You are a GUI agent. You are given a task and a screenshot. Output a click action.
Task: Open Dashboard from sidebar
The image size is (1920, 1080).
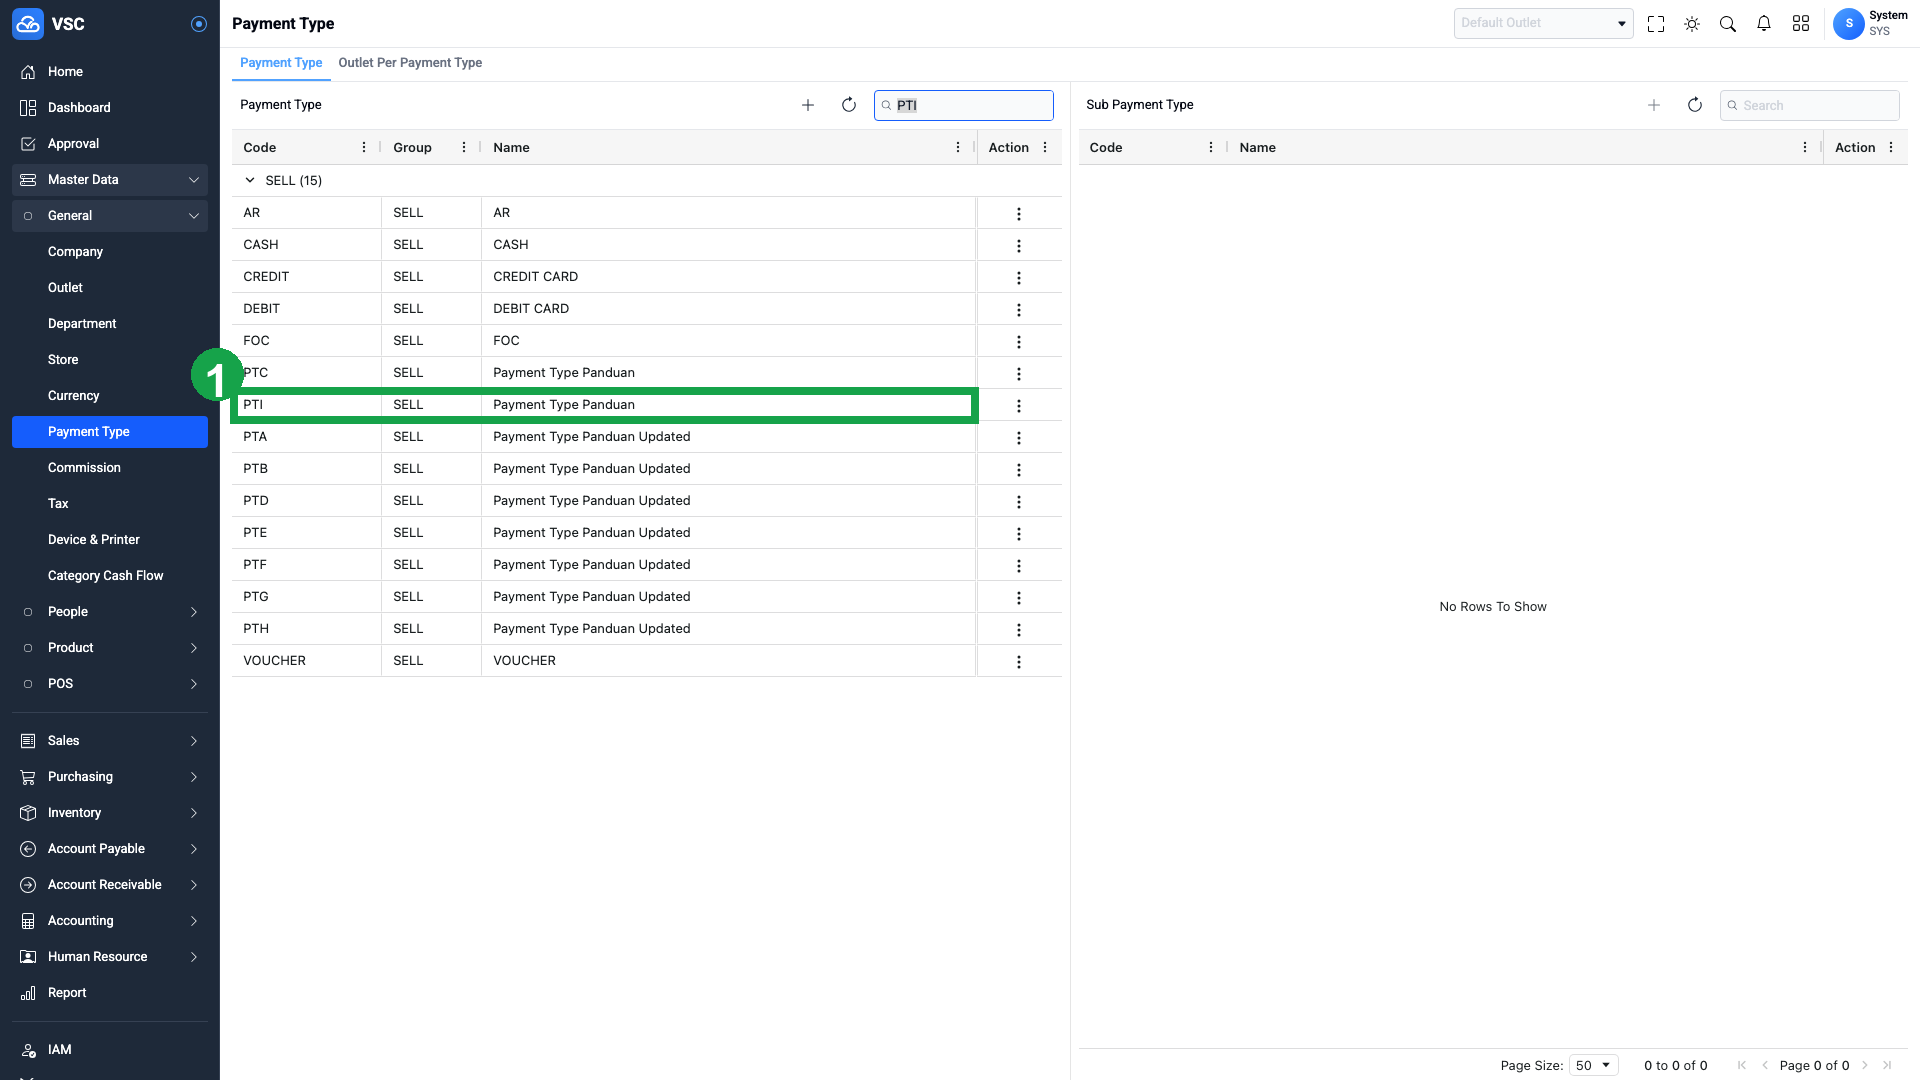(x=110, y=108)
